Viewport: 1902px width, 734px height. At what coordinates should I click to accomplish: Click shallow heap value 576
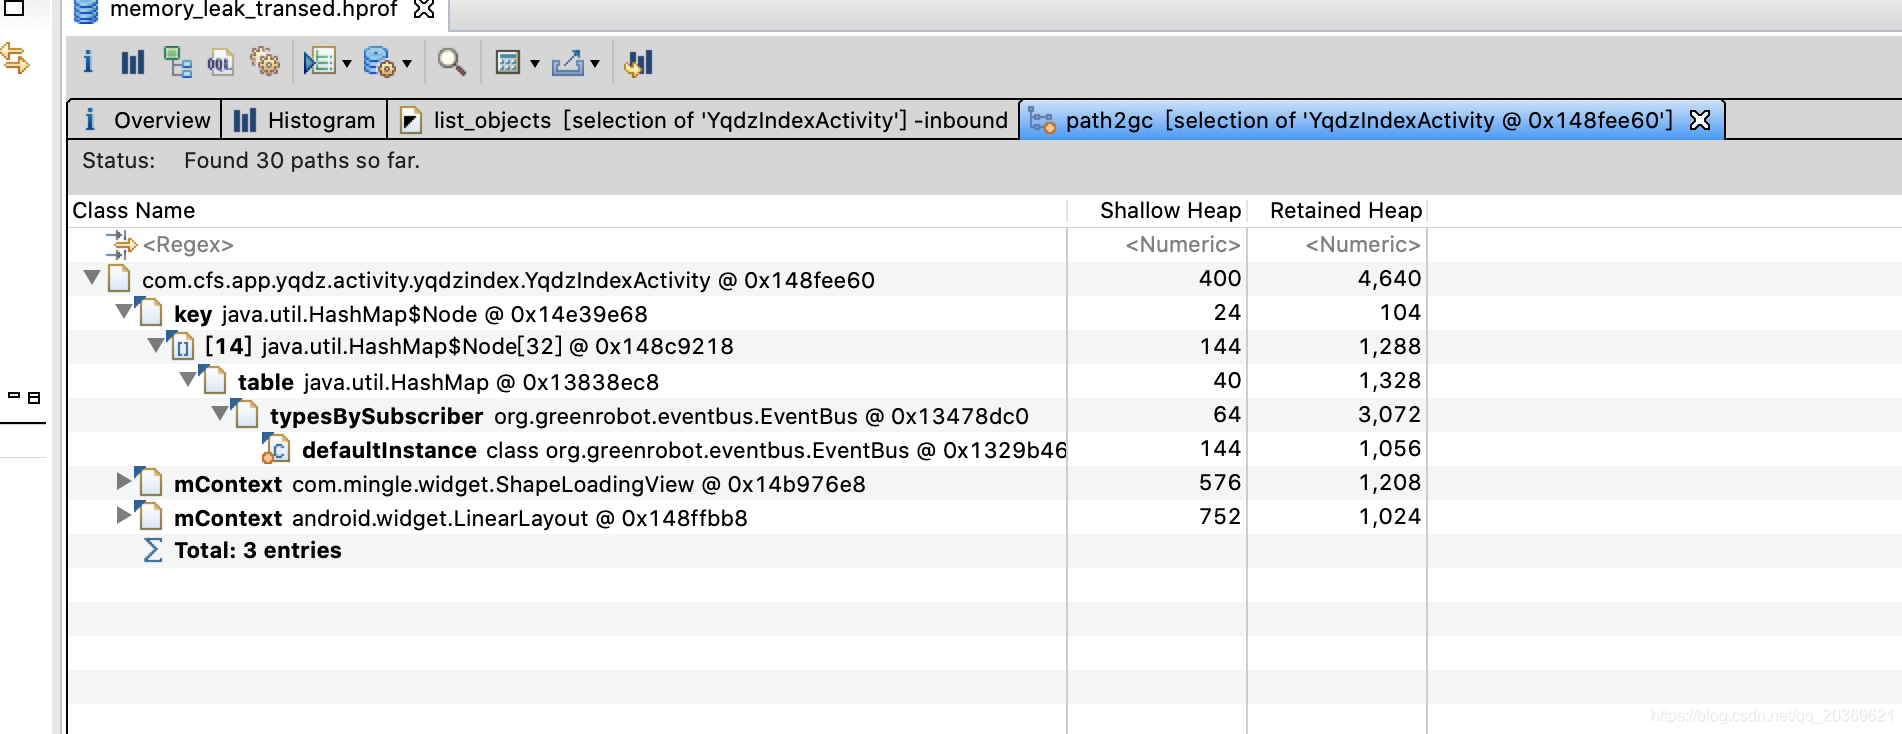click(1219, 483)
